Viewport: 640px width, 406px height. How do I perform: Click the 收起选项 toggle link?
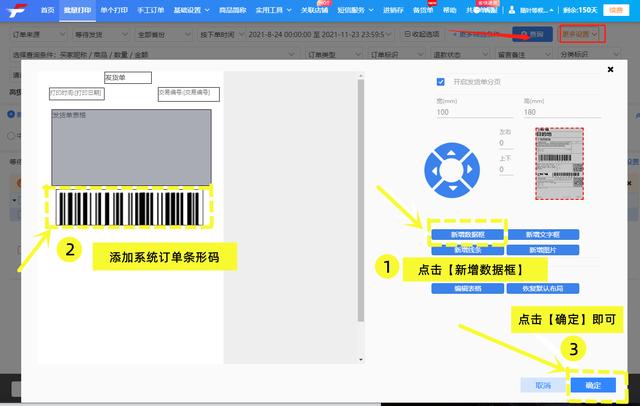coord(422,34)
